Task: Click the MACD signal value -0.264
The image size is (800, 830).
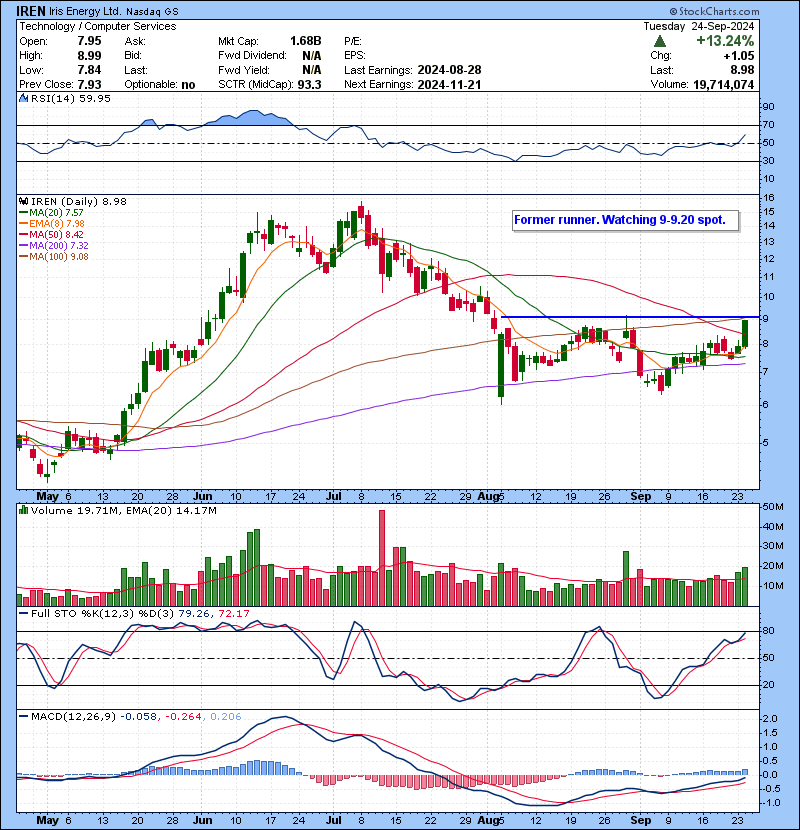Action: [184, 717]
